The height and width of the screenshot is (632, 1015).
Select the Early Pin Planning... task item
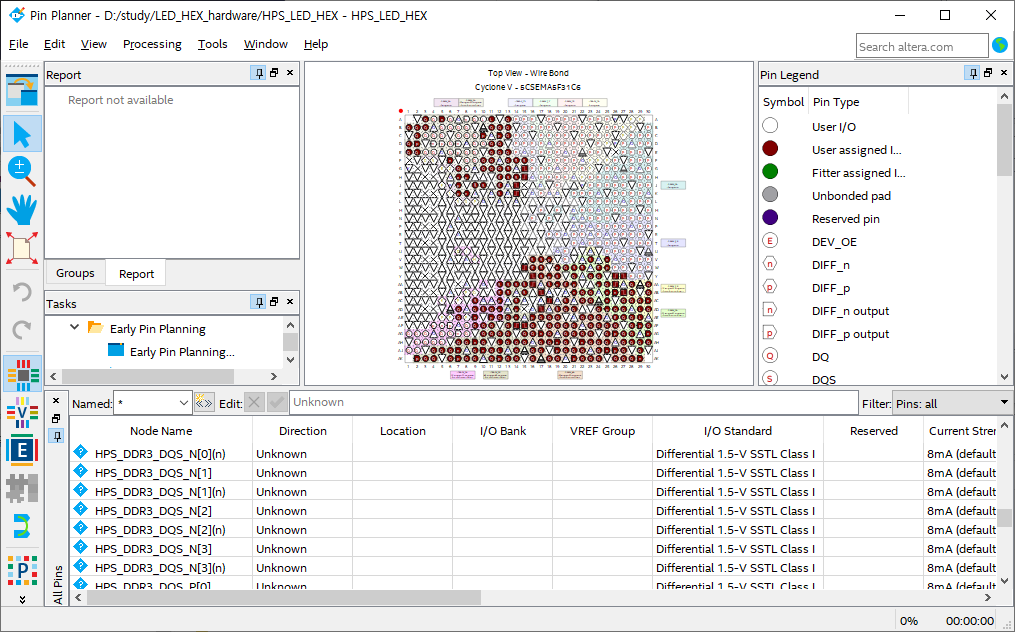[x=182, y=352]
